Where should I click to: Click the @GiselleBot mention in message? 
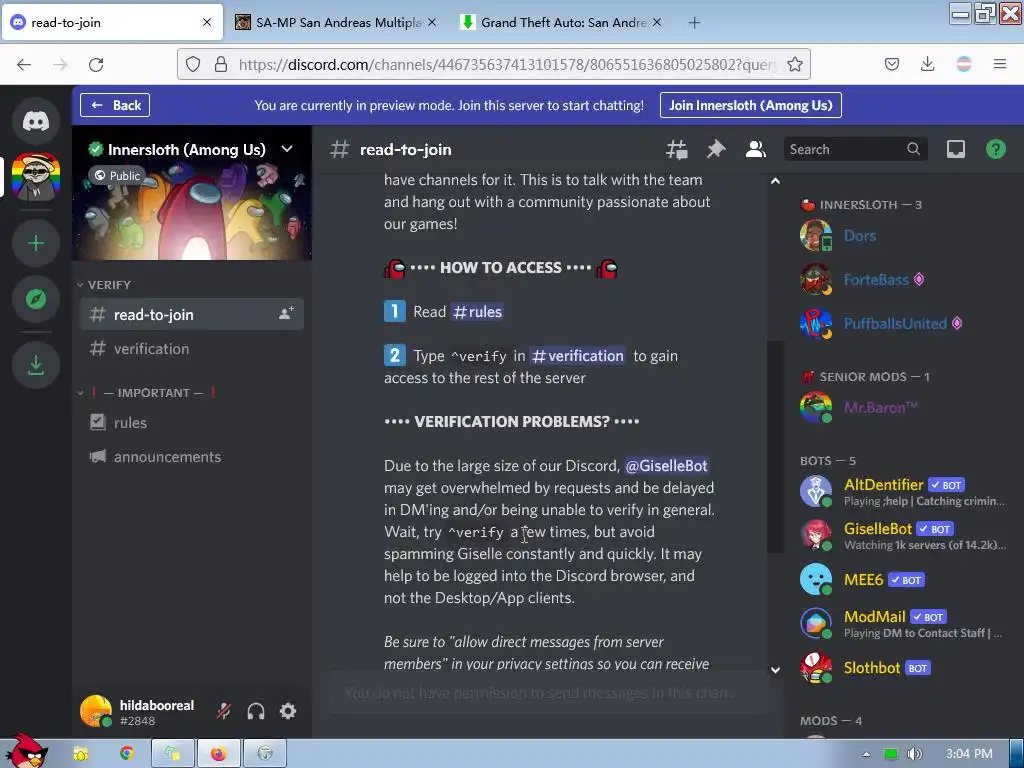point(666,466)
